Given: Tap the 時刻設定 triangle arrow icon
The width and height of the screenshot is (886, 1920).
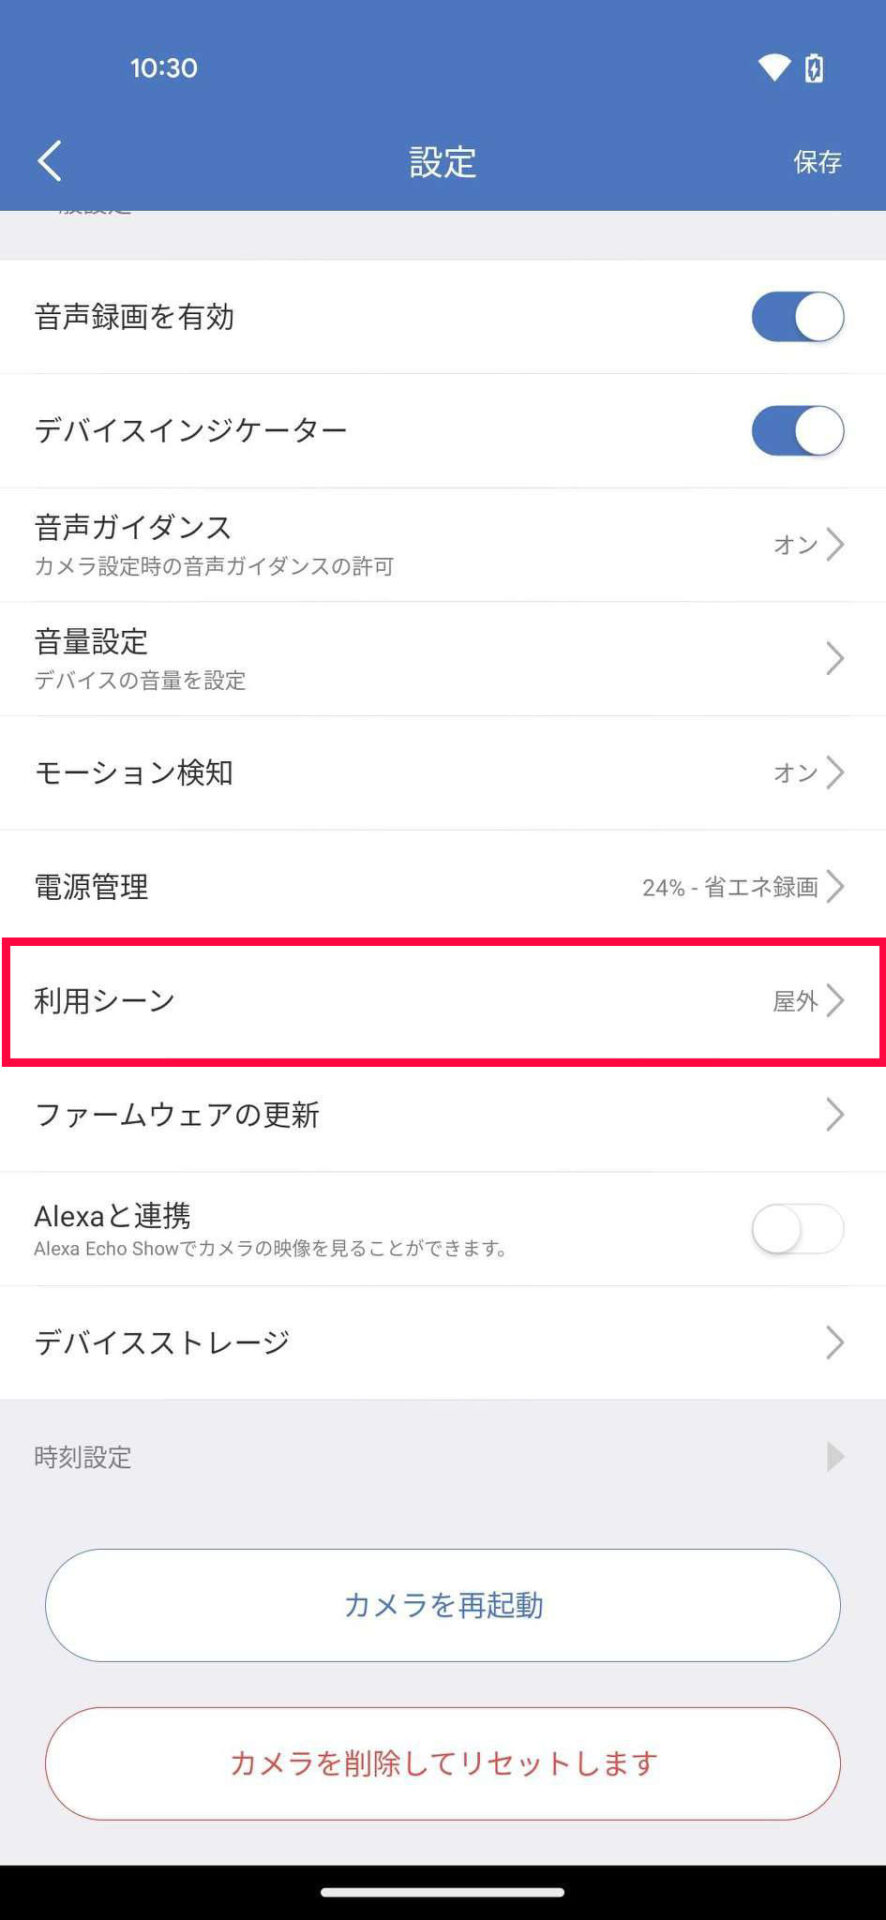Looking at the screenshot, I should tap(835, 1457).
